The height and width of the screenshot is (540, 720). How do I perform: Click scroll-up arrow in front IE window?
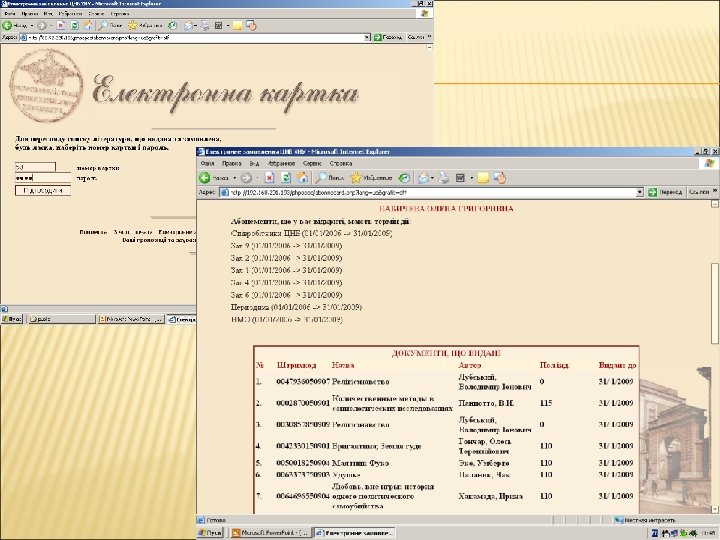pyautogui.click(x=715, y=203)
